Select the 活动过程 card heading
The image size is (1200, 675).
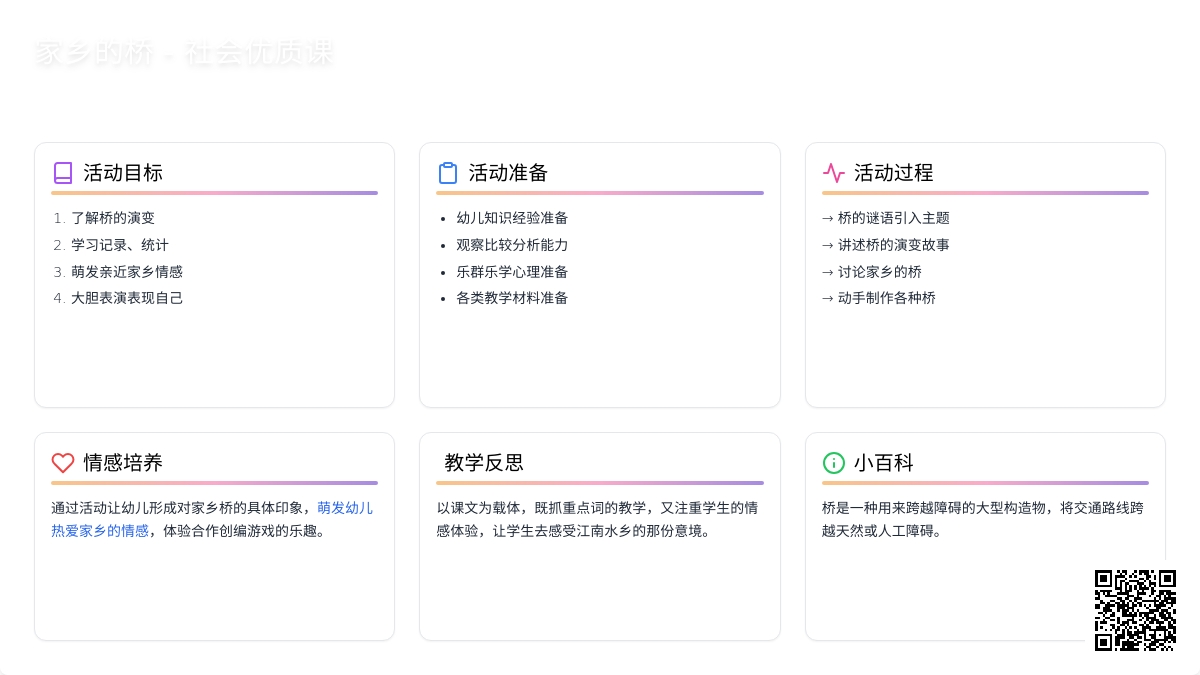(x=894, y=173)
